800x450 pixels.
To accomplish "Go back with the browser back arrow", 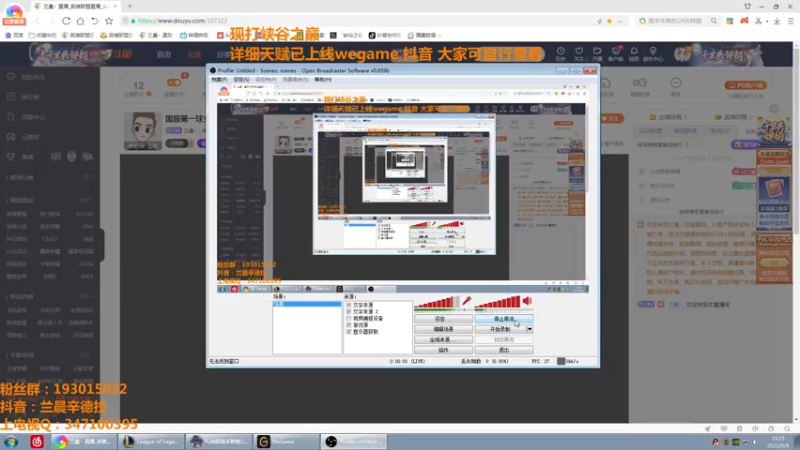I will point(37,21).
